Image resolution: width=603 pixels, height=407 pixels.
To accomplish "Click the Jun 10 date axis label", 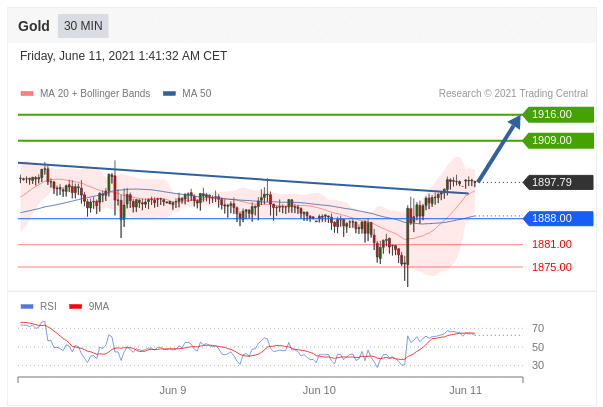I will [319, 390].
